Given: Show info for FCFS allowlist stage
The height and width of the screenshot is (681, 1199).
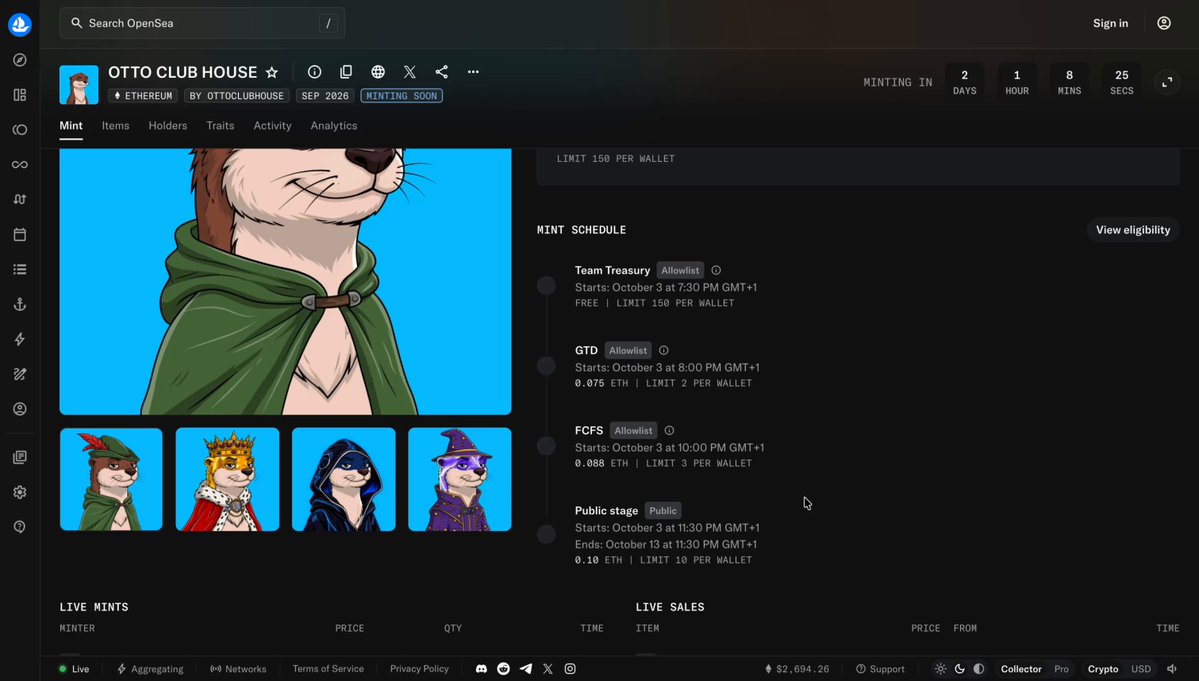Looking at the screenshot, I should coord(669,431).
